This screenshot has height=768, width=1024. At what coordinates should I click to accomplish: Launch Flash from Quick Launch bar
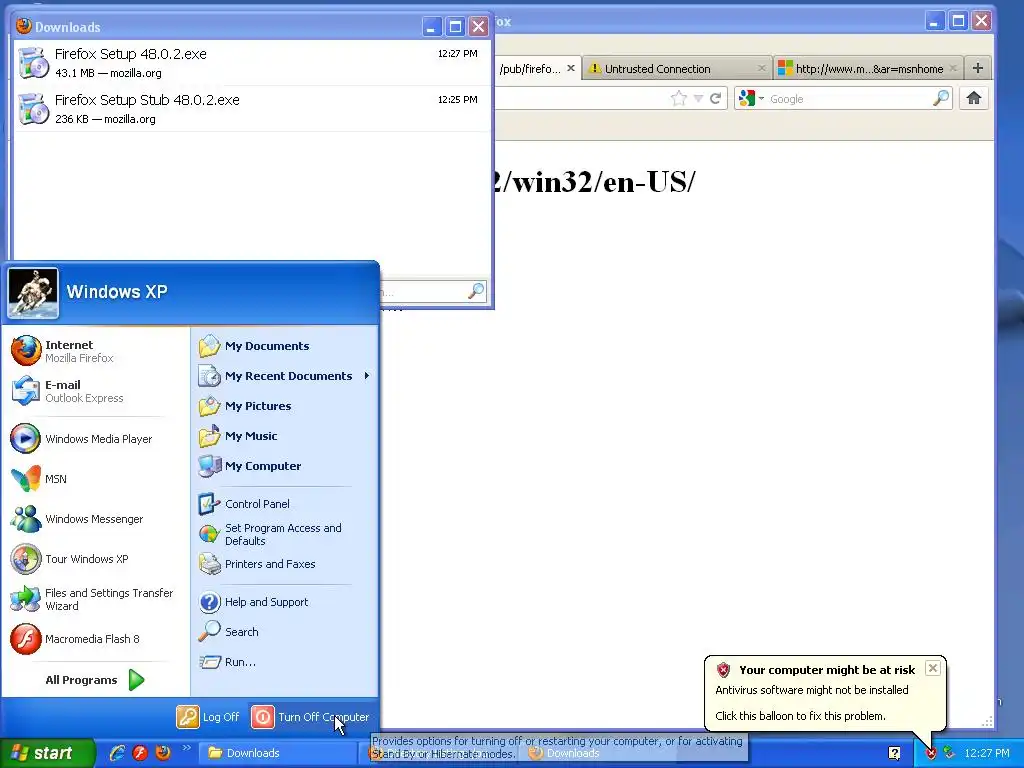140,753
